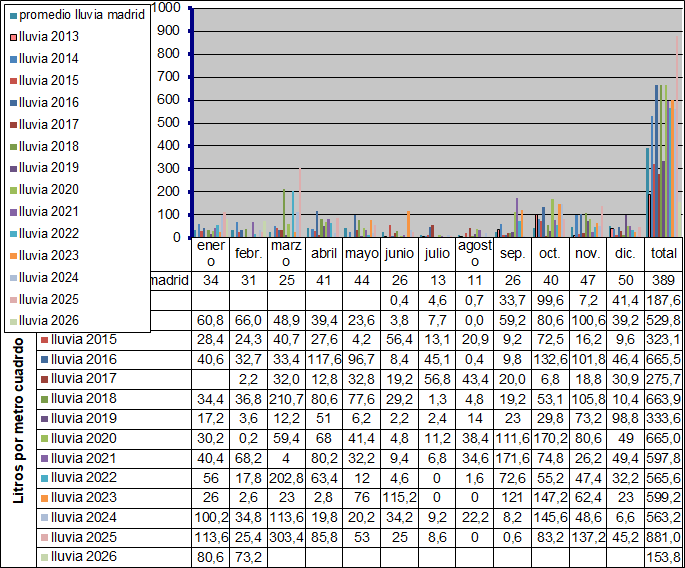Click the agosto month header
This screenshot has height=568, width=685.
(x=475, y=253)
